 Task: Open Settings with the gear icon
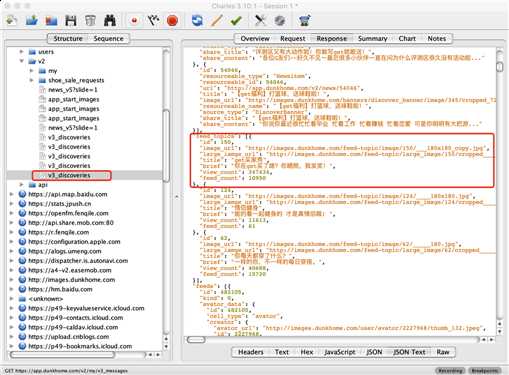tap(280, 21)
